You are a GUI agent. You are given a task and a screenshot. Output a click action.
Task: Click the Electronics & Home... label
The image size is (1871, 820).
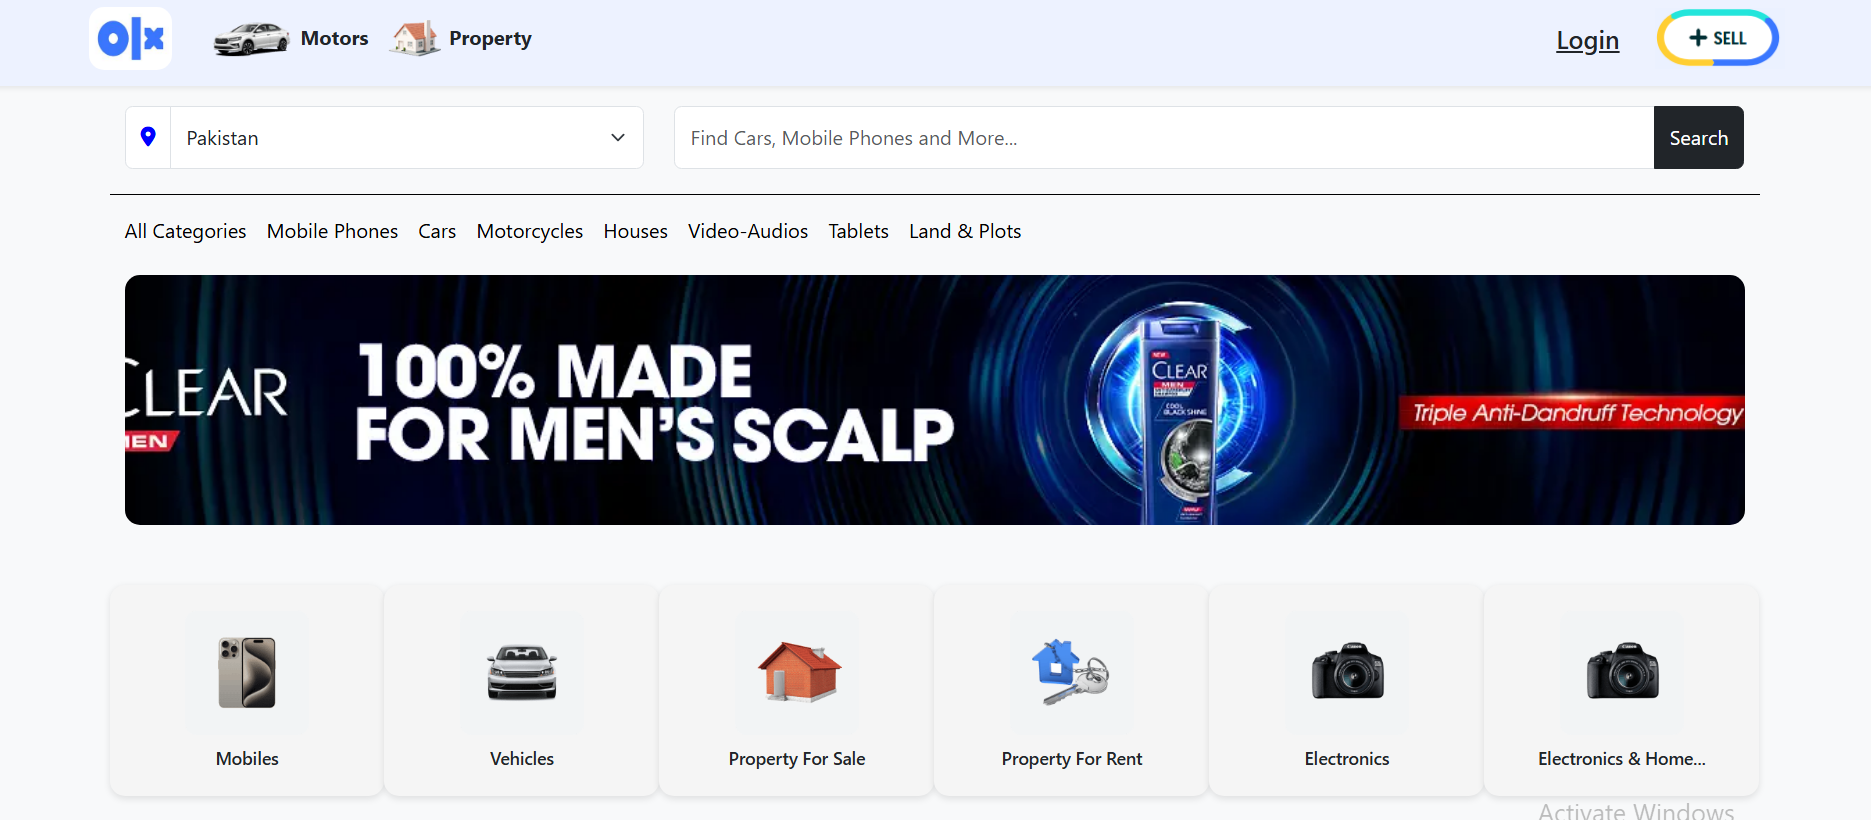pos(1622,759)
